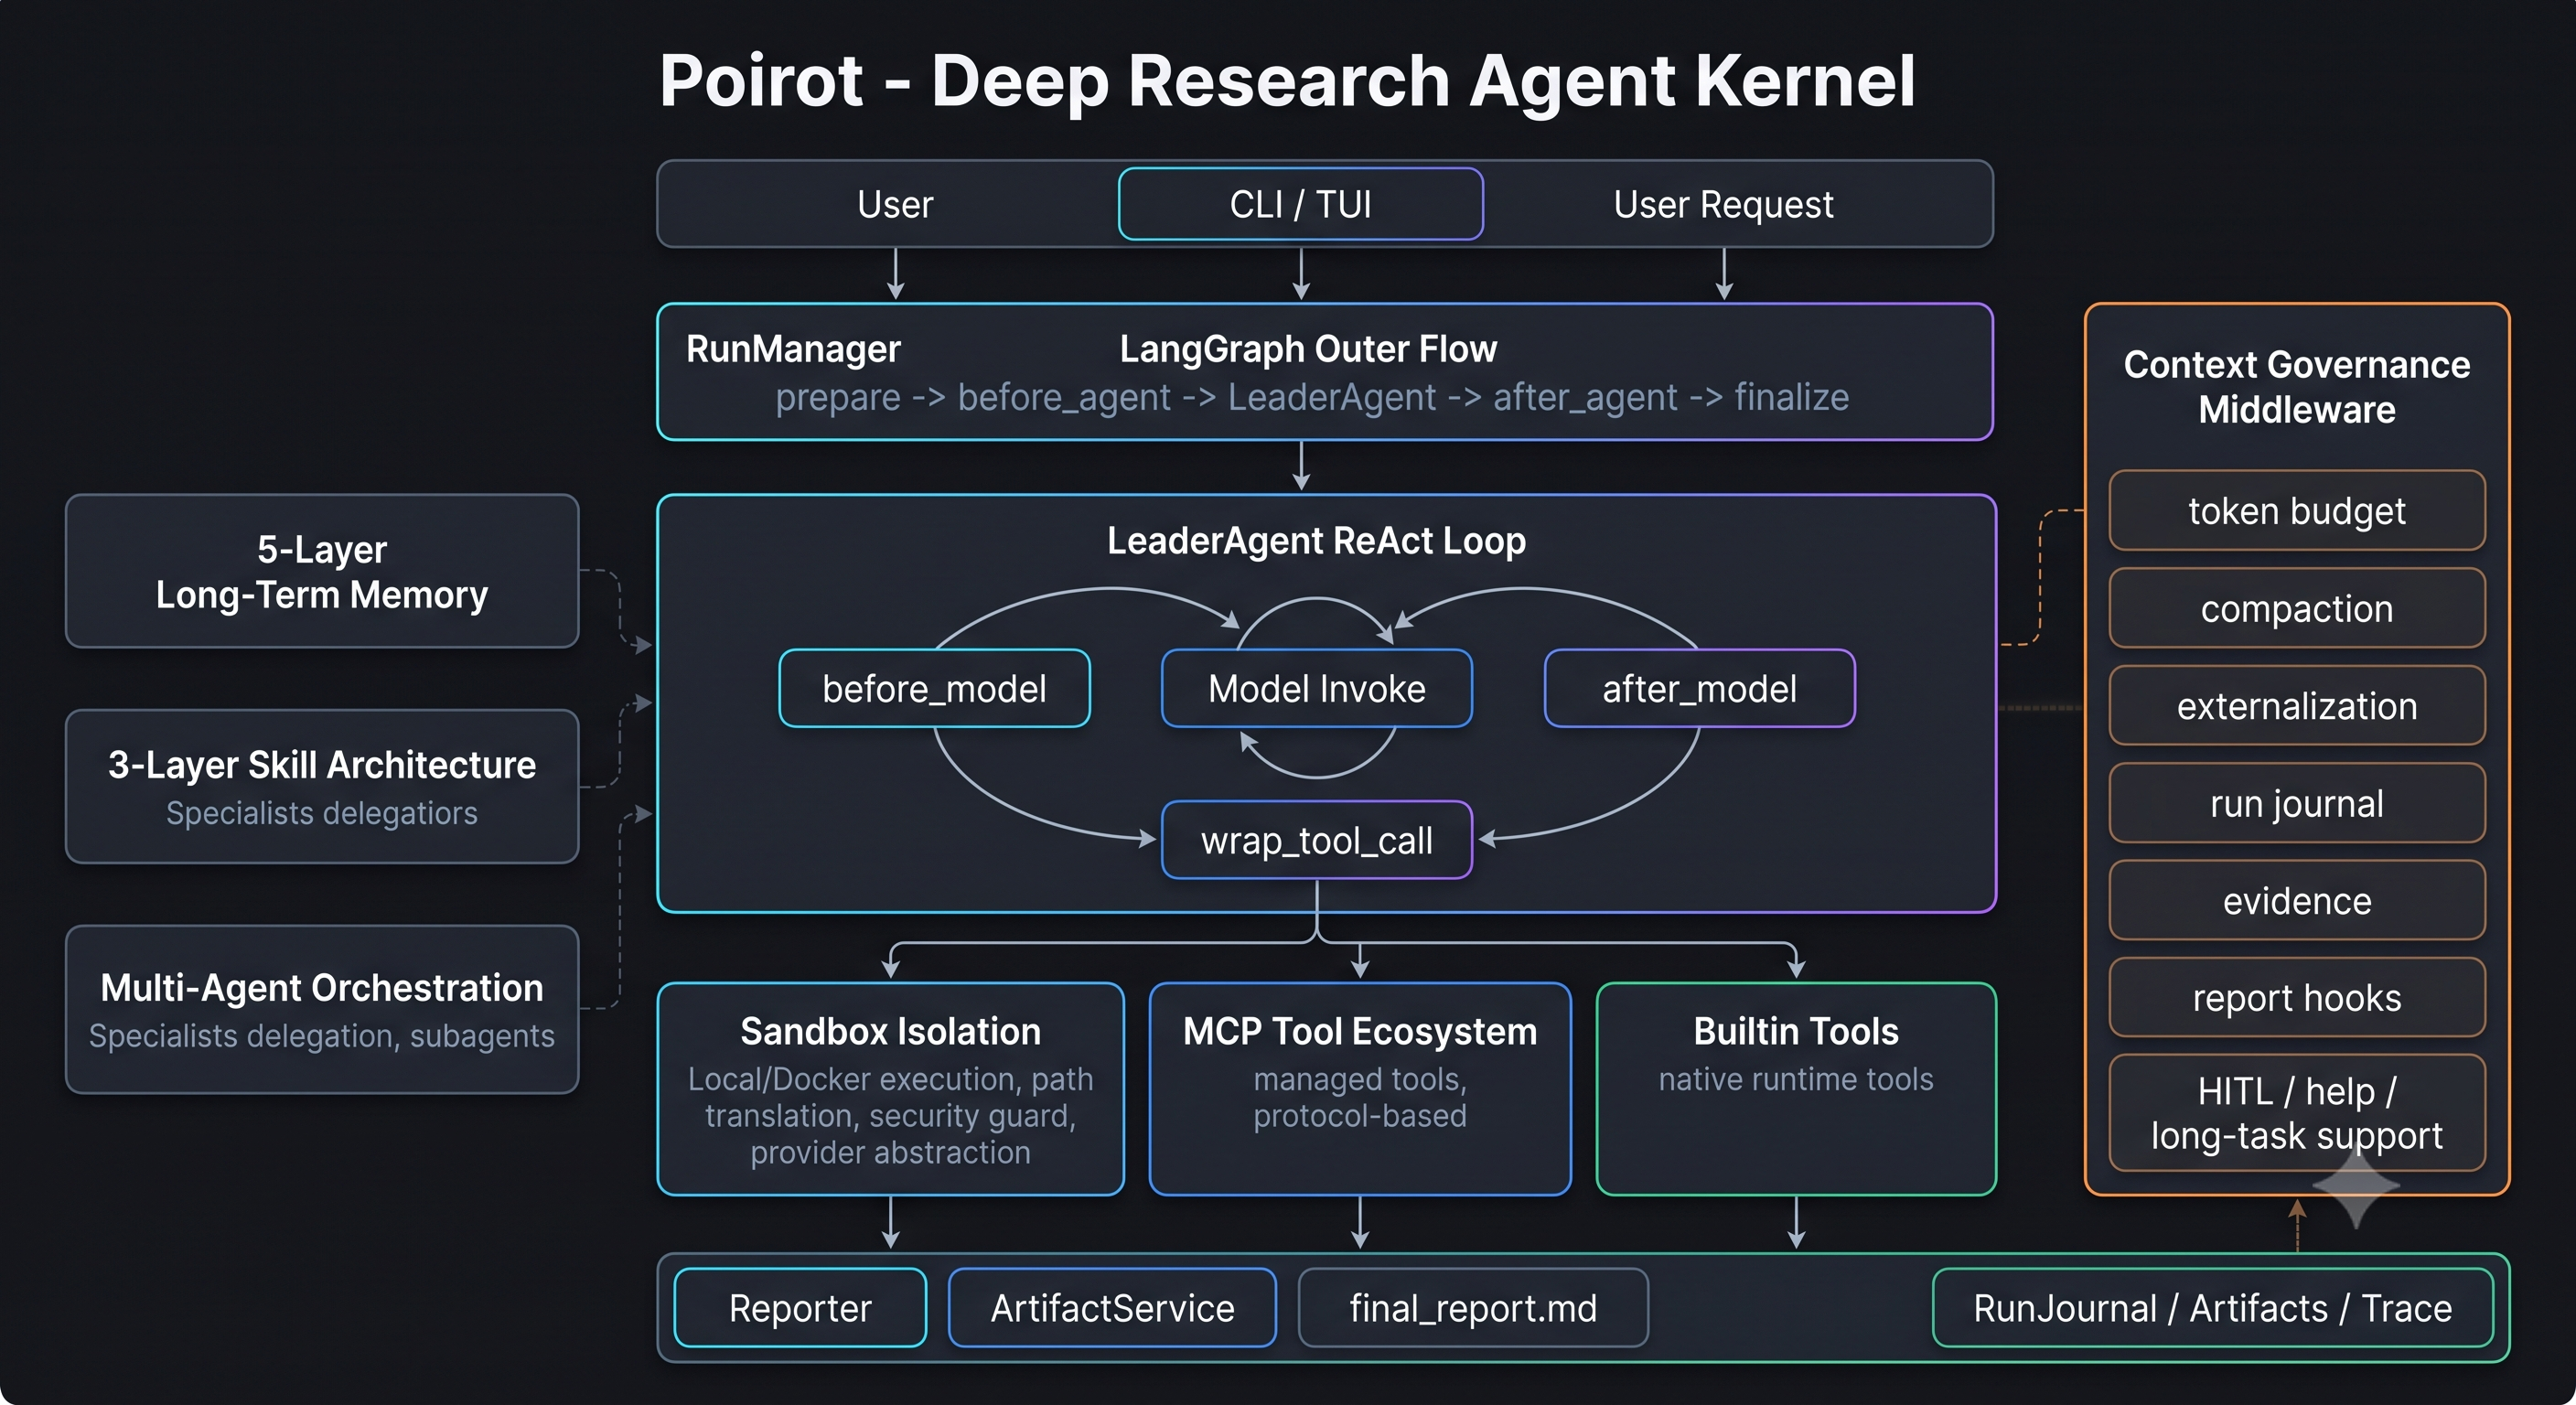Click the MCP Tool Ecosystem card
The height and width of the screenshot is (1405, 2576).
click(x=1360, y=1089)
